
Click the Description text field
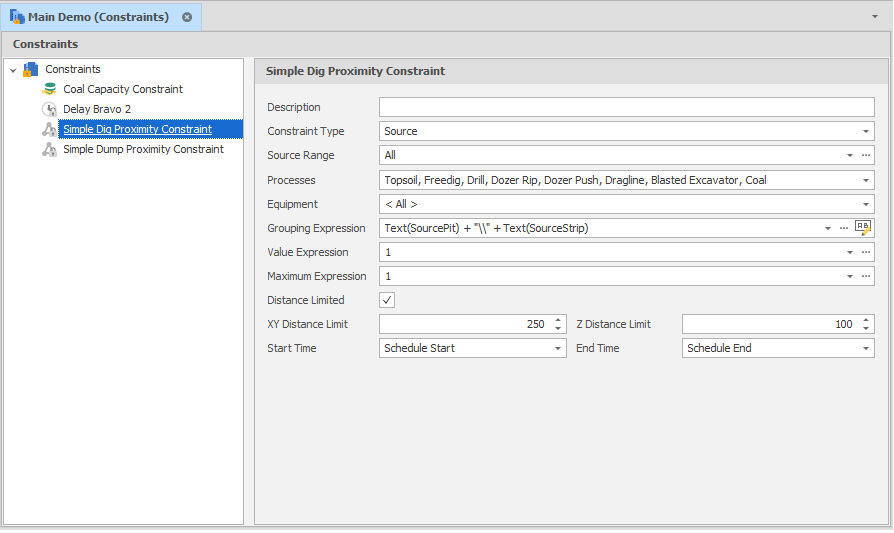[x=626, y=107]
